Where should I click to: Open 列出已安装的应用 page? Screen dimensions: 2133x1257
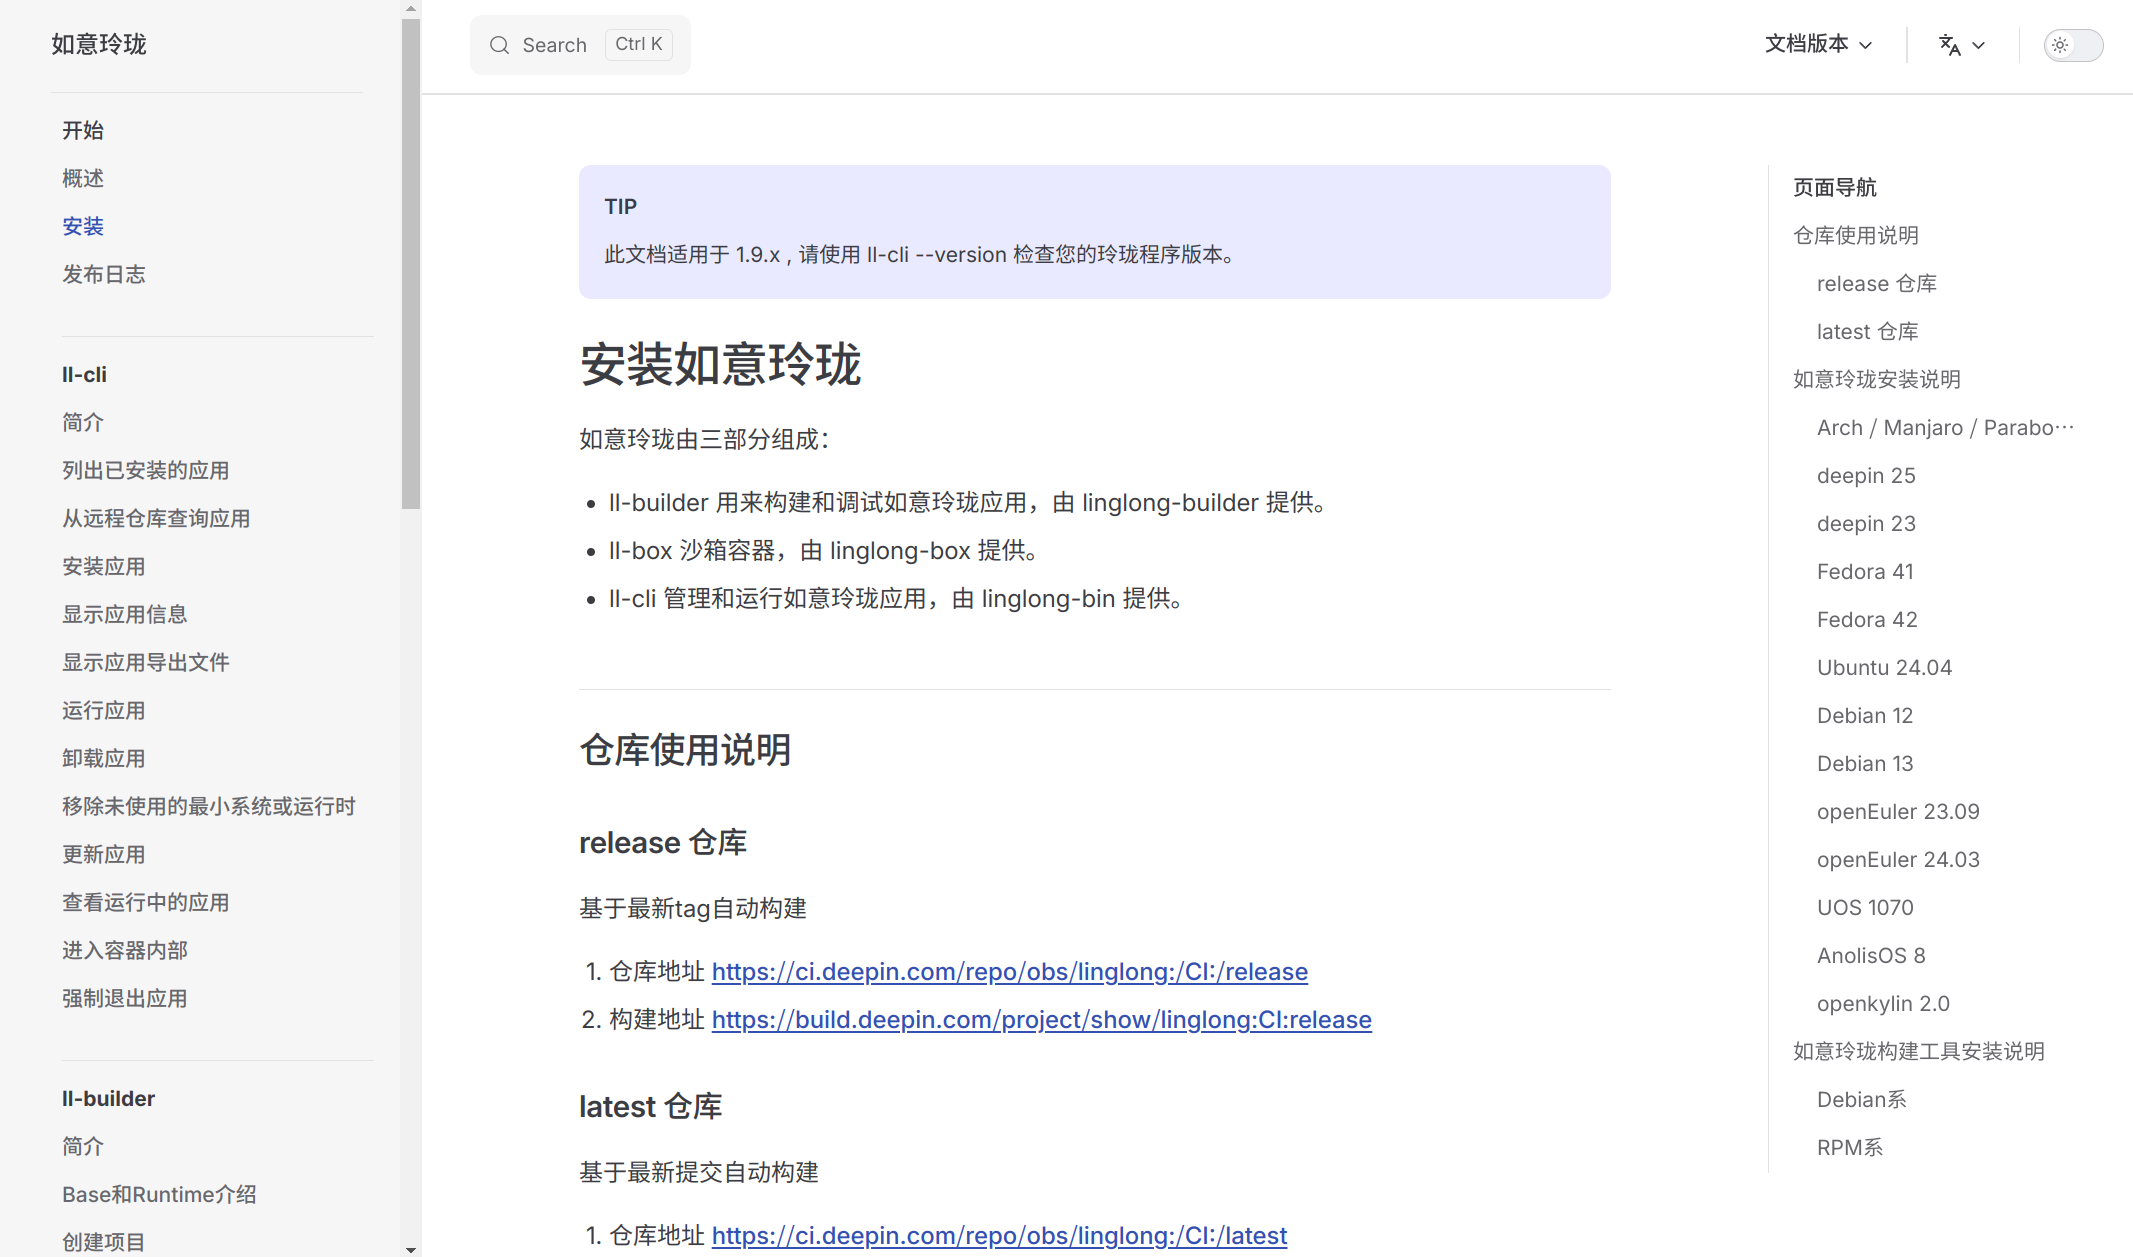pos(146,470)
